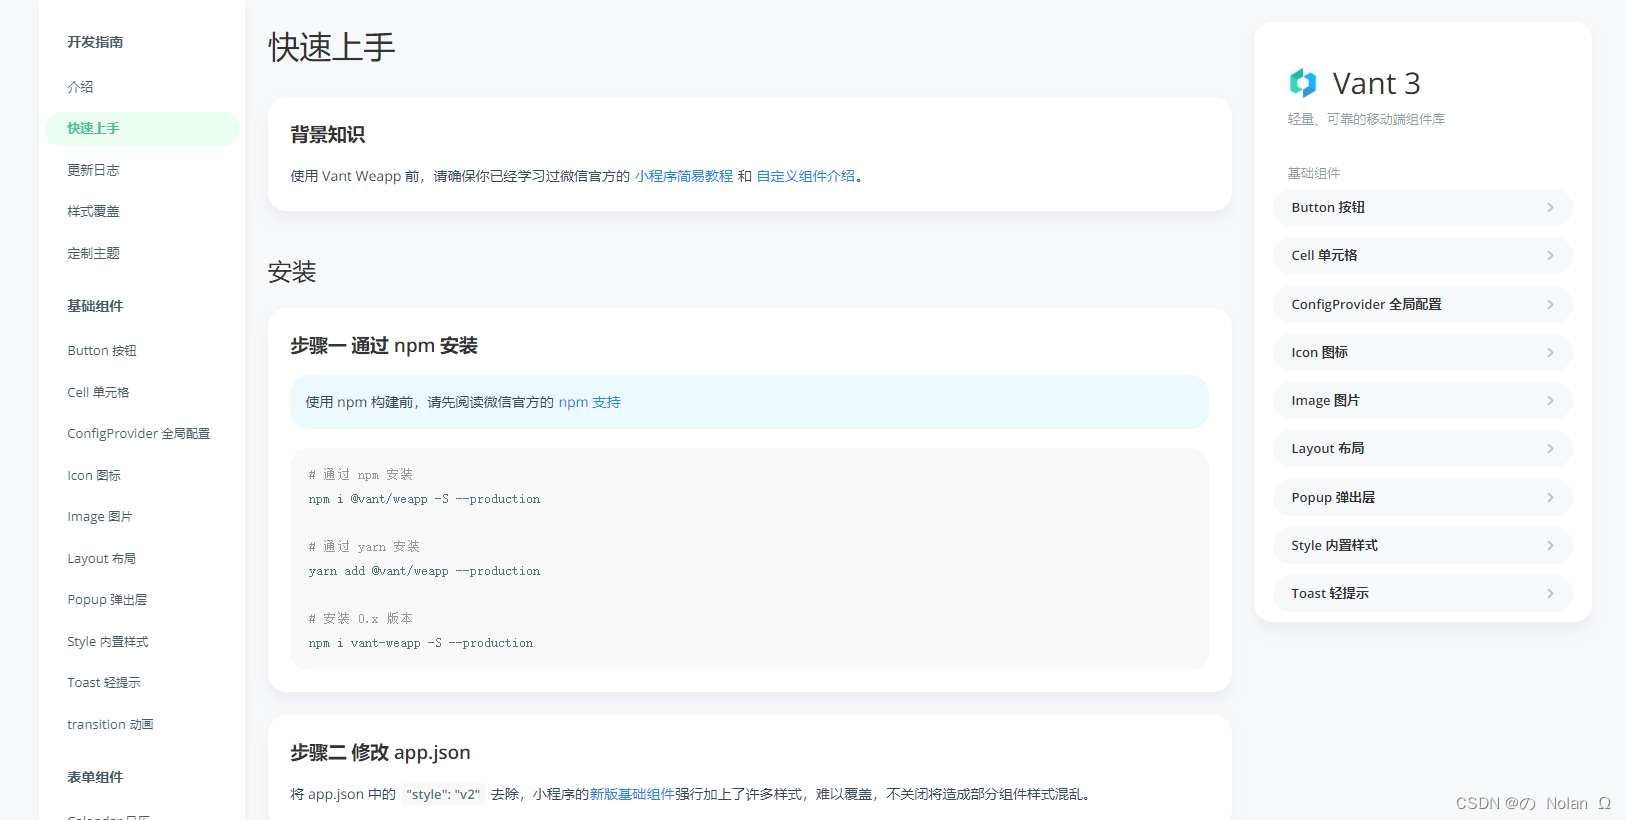The image size is (1626, 820).
Task: Open chevron arrow on Toast 轻提示 preview row
Action: [1550, 594]
